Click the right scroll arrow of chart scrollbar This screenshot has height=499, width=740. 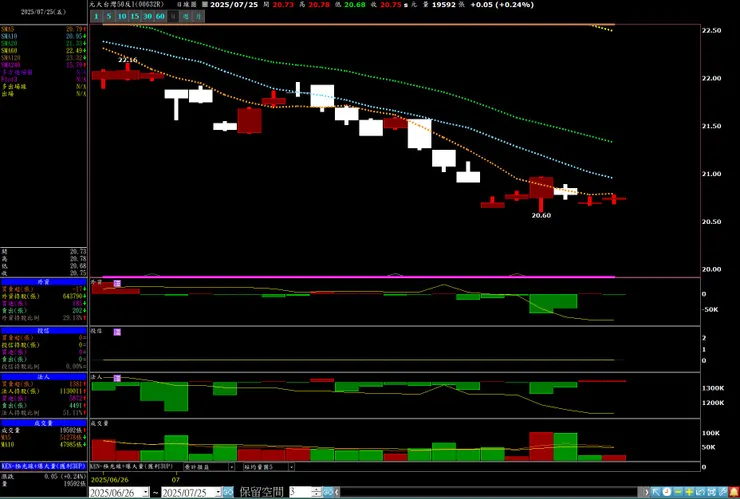[647, 492]
